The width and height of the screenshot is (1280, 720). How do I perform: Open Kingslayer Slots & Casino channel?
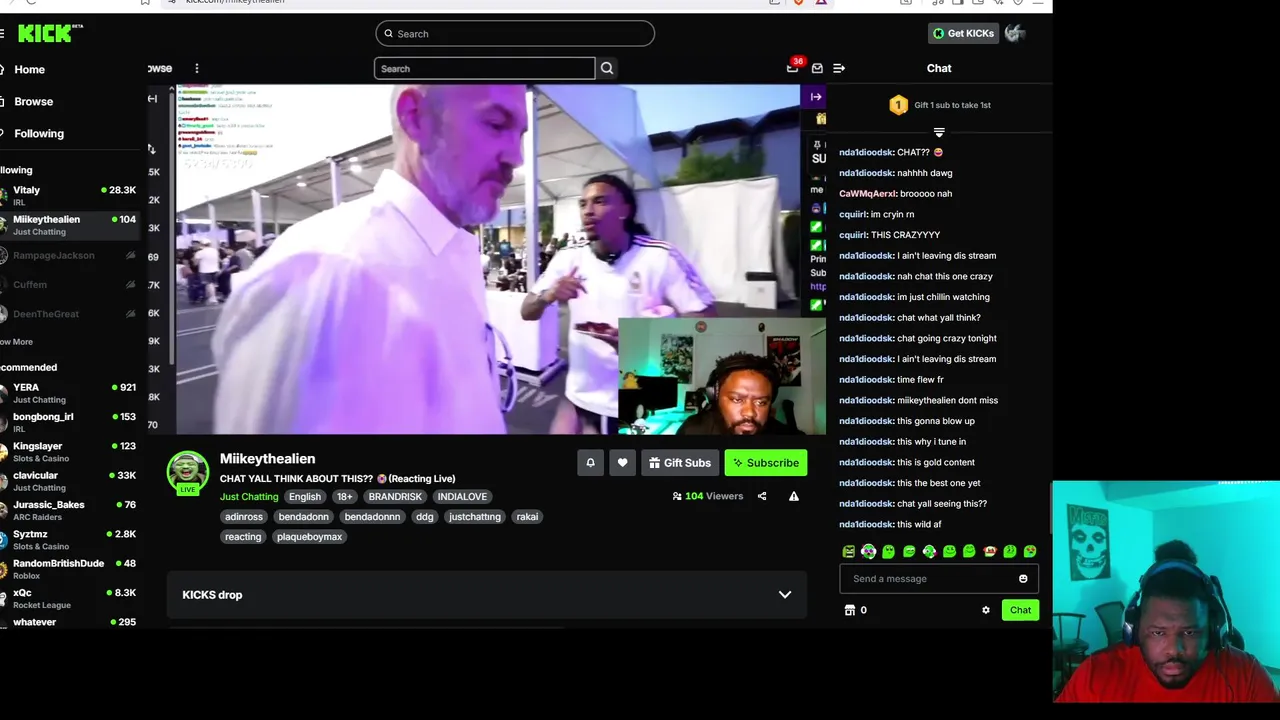[x=70, y=451]
